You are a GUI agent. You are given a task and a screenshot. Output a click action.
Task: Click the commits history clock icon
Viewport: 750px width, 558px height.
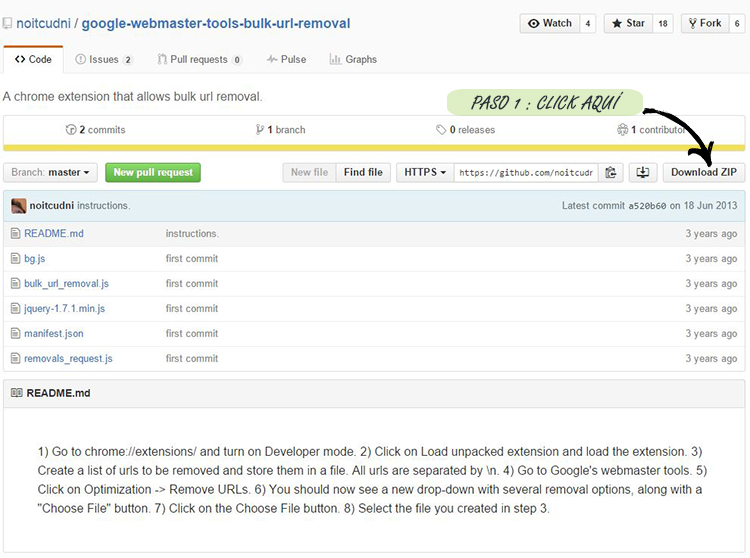(71, 130)
